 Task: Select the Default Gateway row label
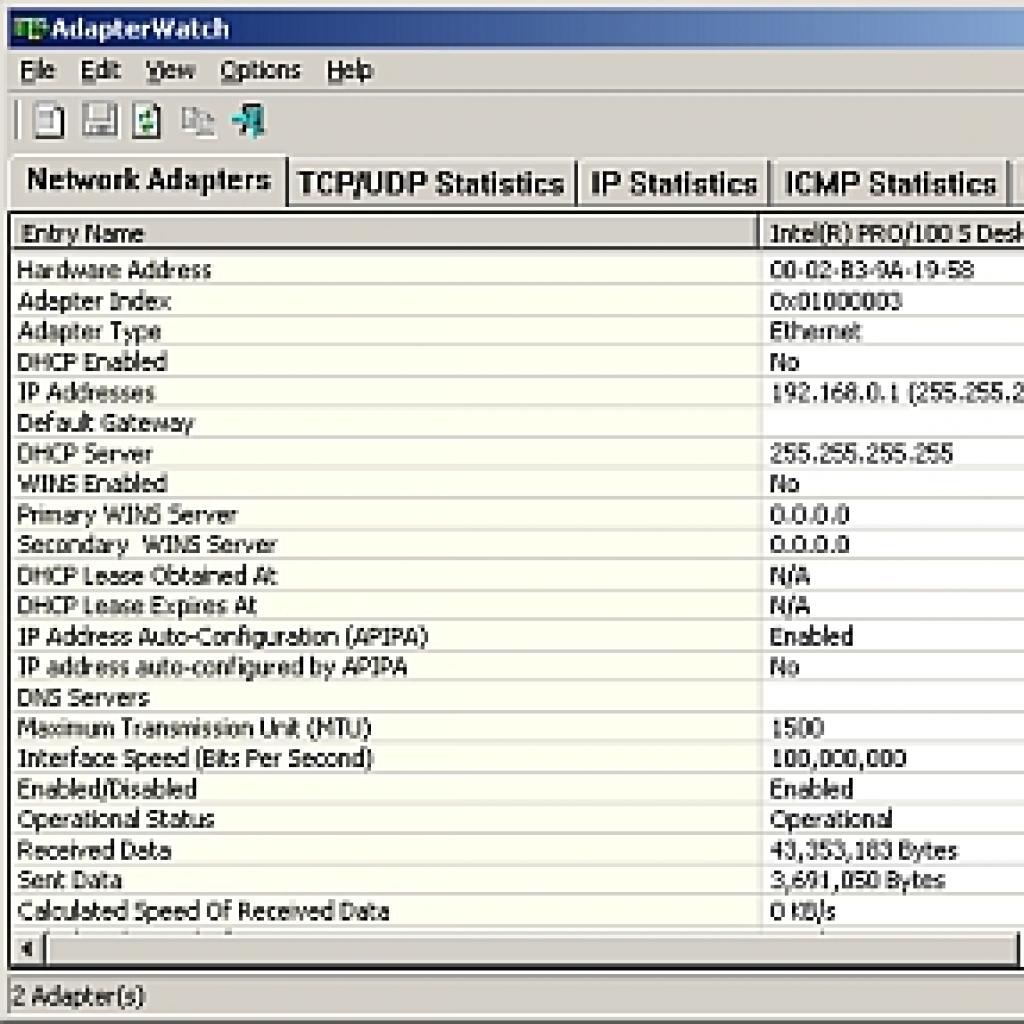pos(106,423)
